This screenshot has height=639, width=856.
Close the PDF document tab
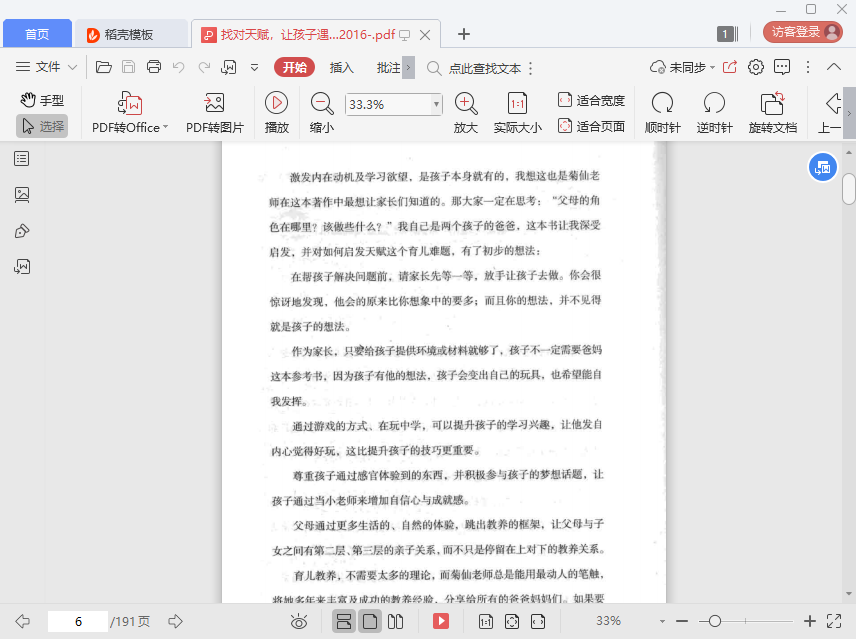point(425,35)
